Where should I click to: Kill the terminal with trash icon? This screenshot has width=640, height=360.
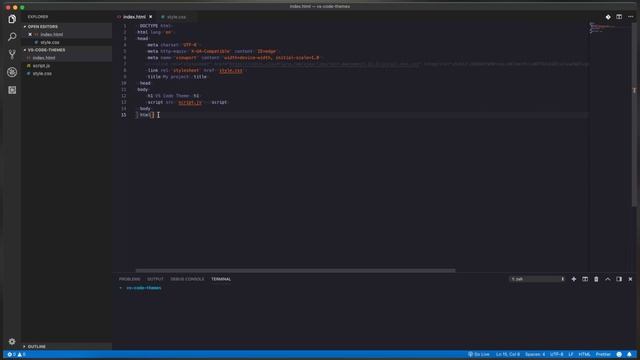point(596,279)
